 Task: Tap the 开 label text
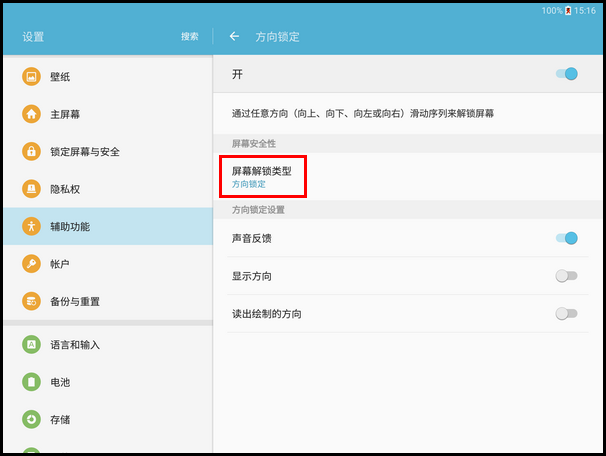237,74
